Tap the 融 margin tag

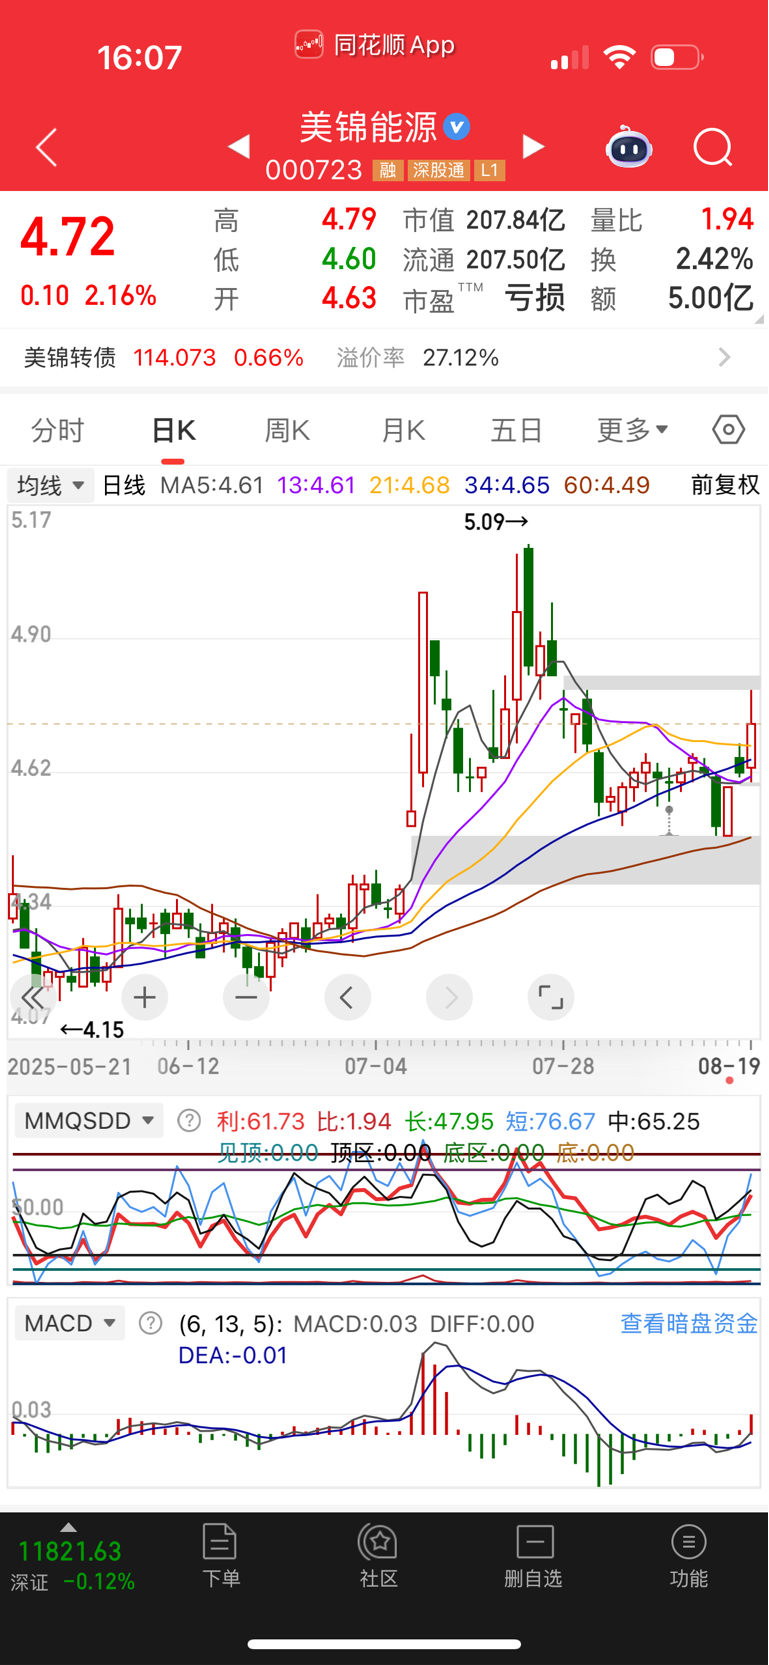tap(387, 171)
